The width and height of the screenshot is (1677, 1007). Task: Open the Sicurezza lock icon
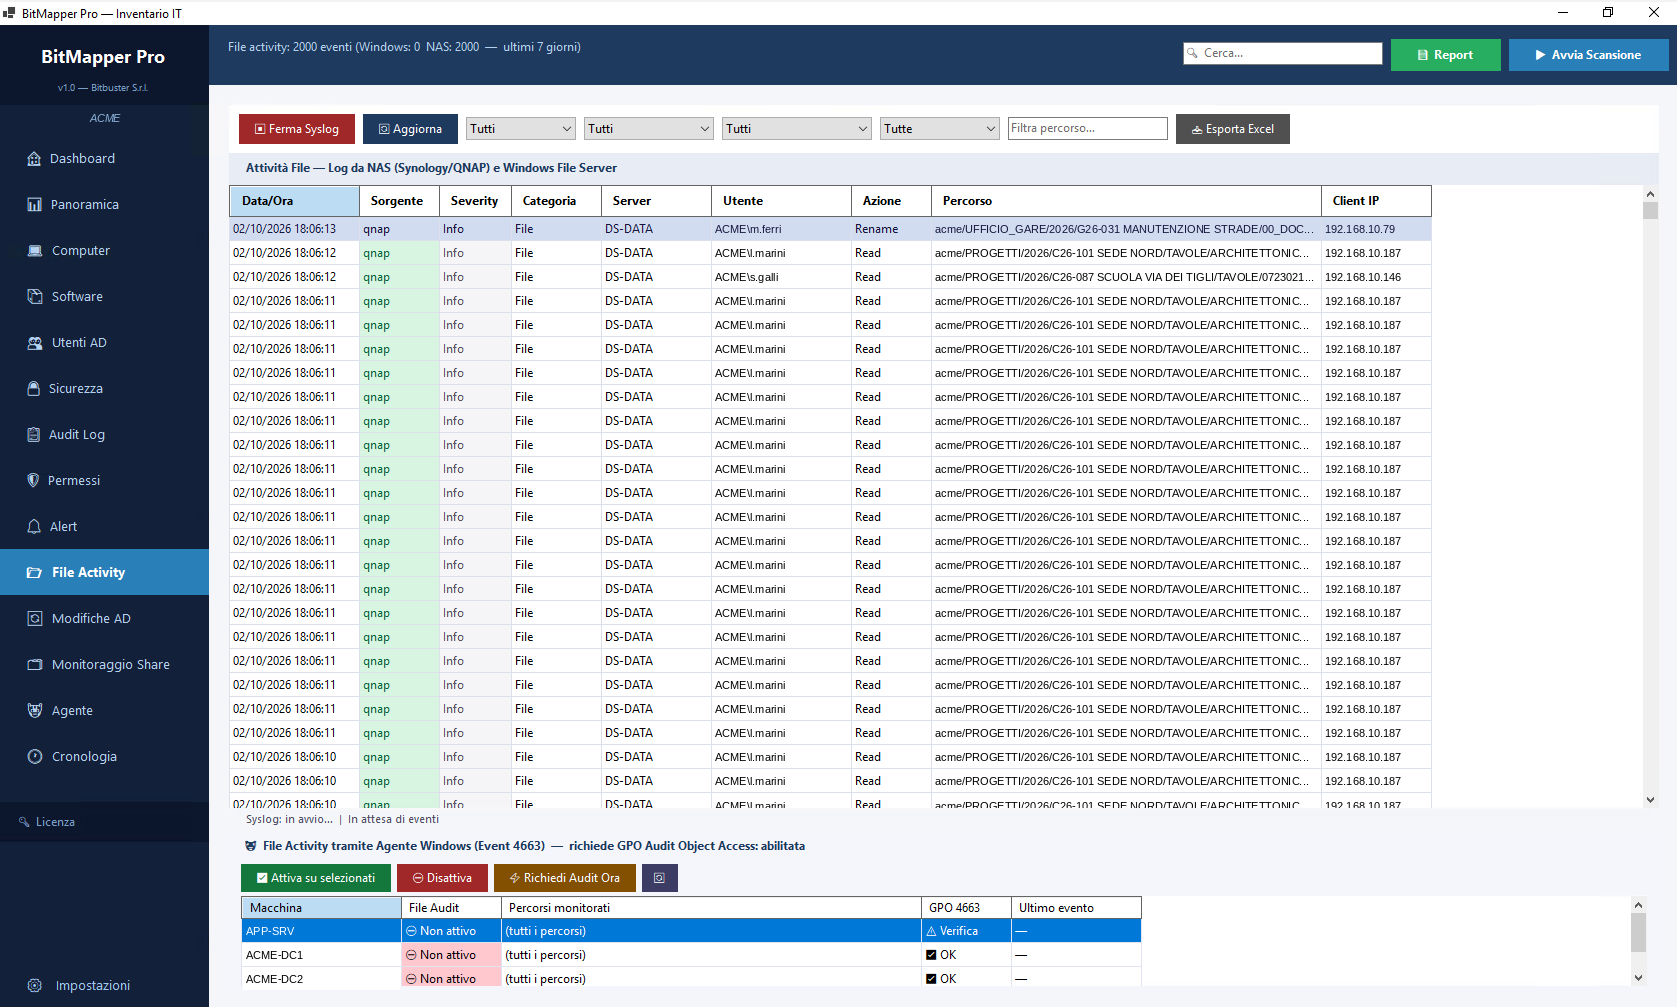coord(34,389)
